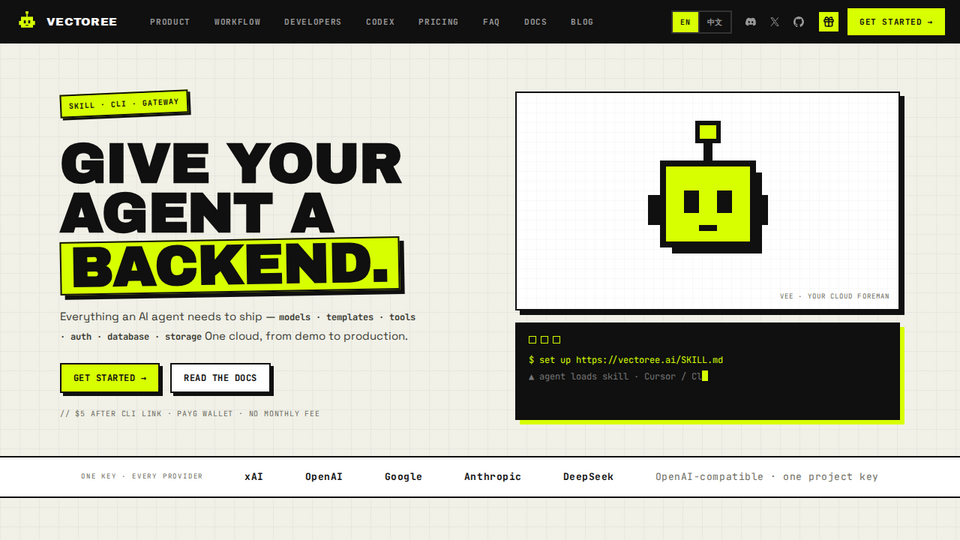Open the GitHub icon link
This screenshot has width=960, height=540.
click(x=798, y=21)
